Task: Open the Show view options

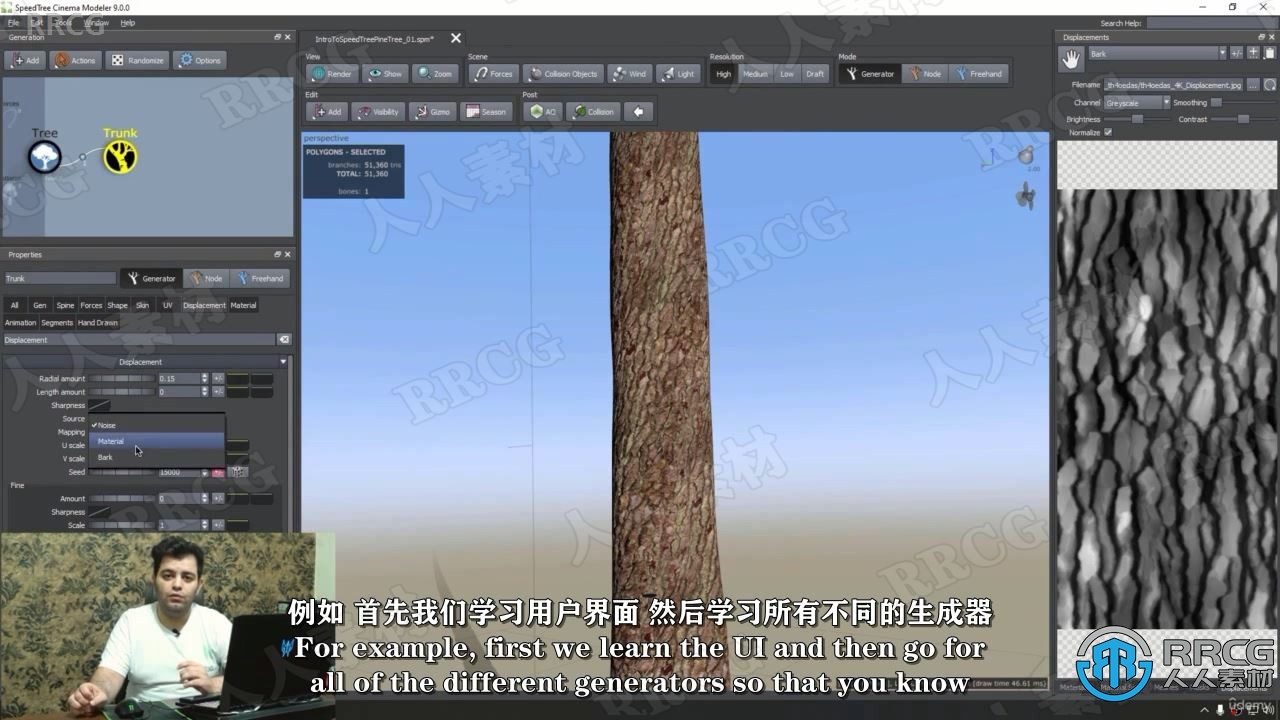Action: pos(385,74)
